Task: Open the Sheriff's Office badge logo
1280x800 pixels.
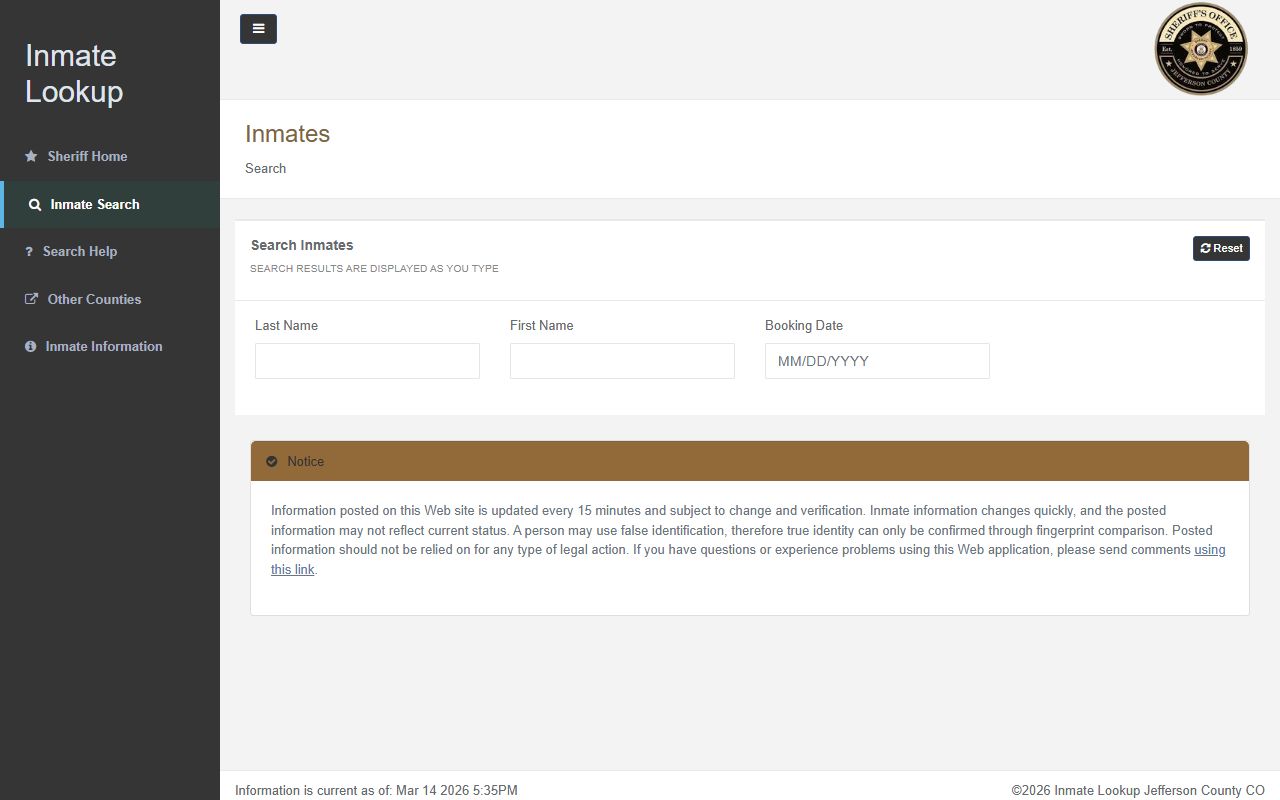Action: point(1201,49)
